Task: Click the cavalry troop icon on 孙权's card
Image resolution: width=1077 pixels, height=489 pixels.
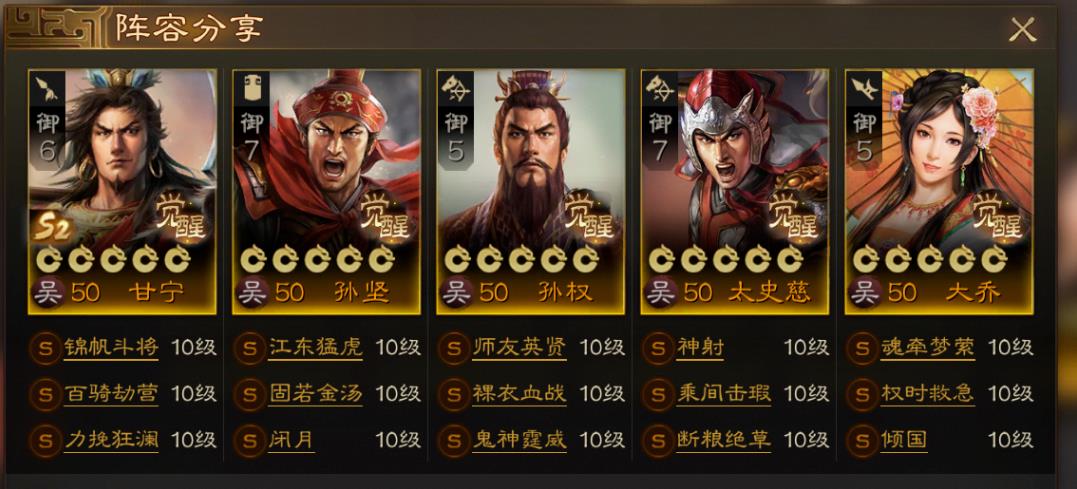Action: pos(456,88)
